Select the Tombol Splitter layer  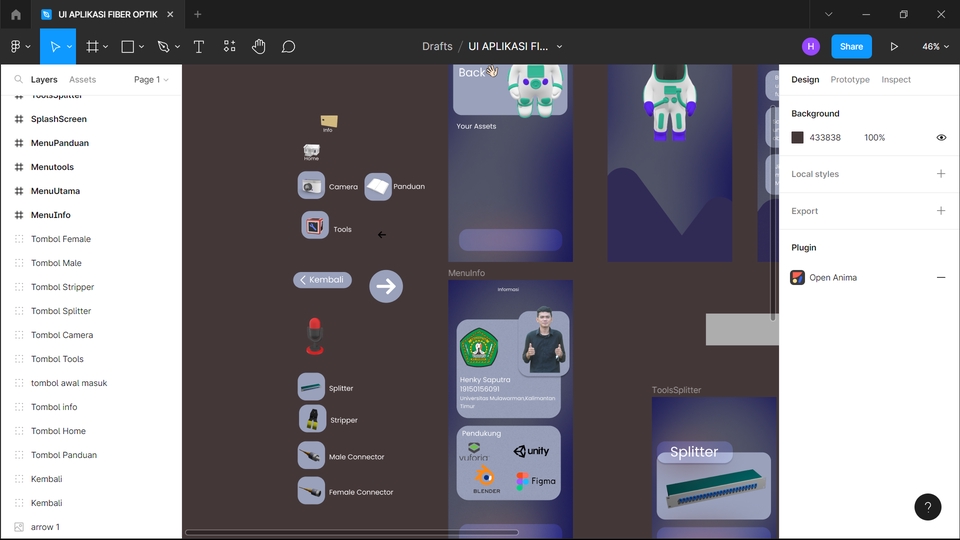point(61,311)
